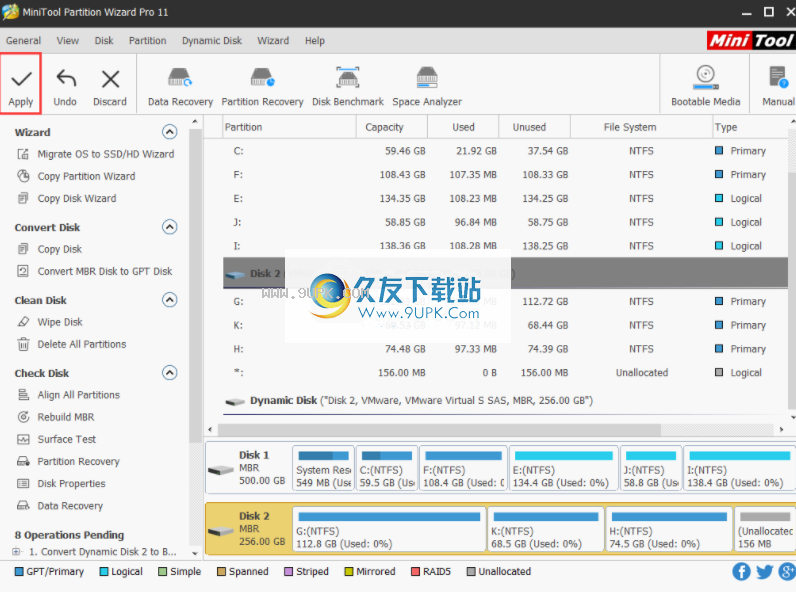Select the K:(NTFS) block on Disk 2
The image size is (796, 592).
546,530
